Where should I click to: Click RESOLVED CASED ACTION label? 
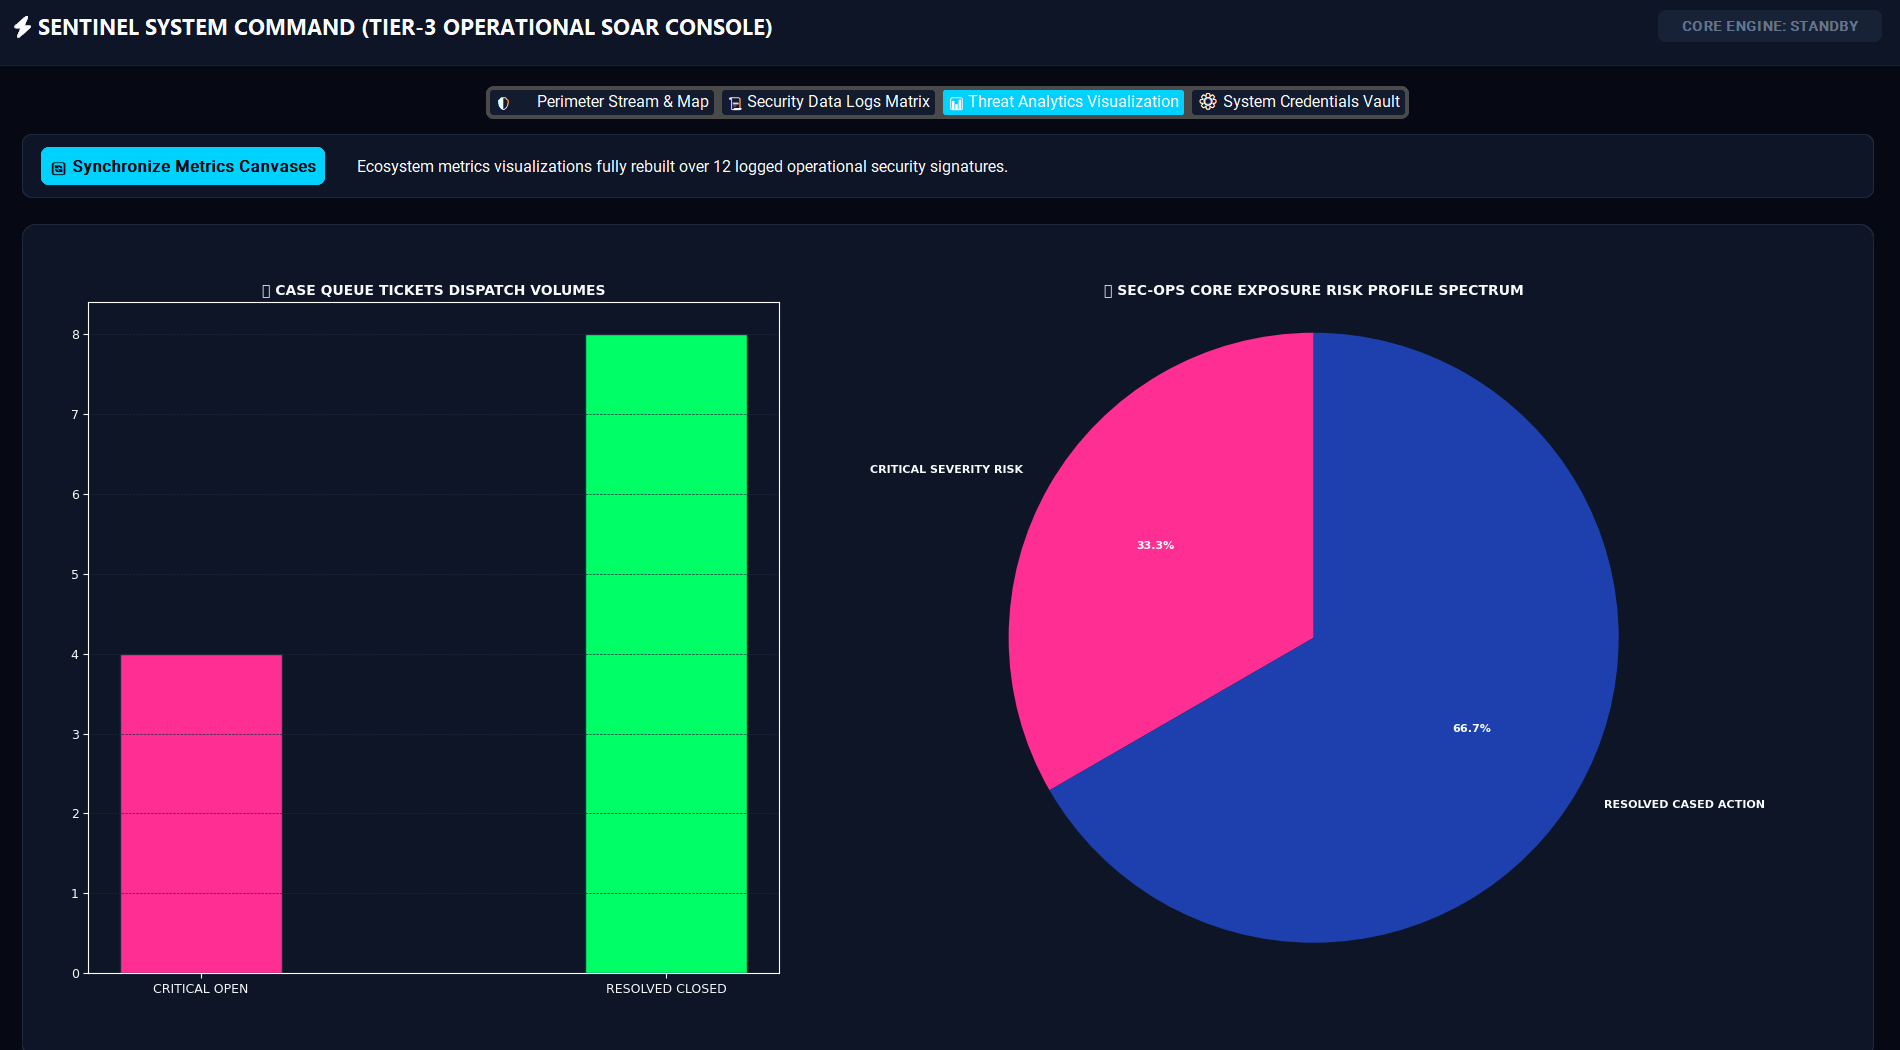click(1684, 804)
